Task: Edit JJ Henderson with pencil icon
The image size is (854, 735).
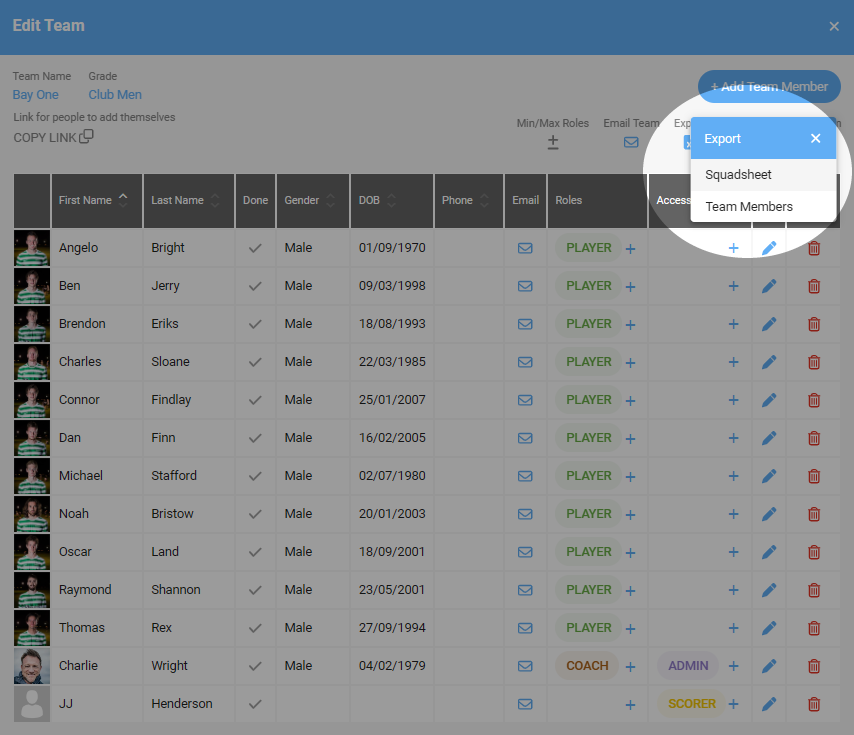Action: (x=769, y=705)
